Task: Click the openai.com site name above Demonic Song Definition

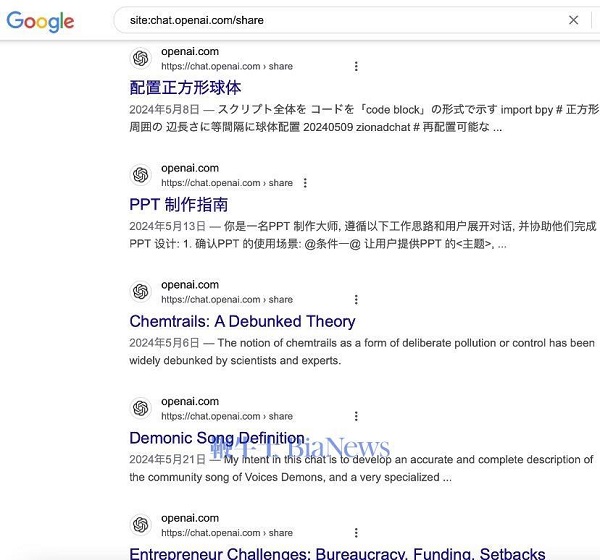Action: (190, 402)
